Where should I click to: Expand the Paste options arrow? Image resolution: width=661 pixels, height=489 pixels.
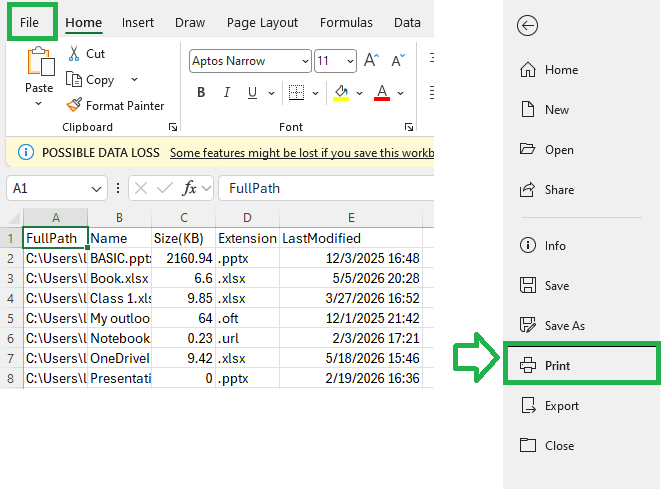39,103
